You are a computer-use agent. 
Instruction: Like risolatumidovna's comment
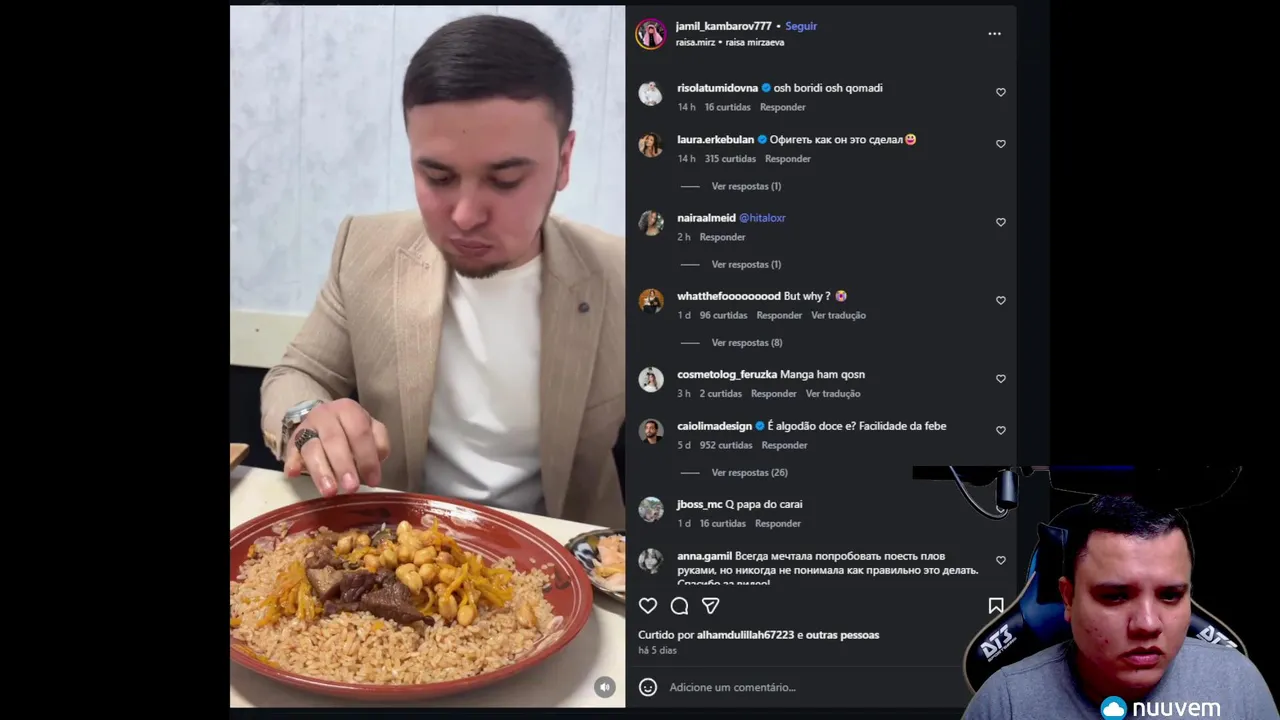1000,92
